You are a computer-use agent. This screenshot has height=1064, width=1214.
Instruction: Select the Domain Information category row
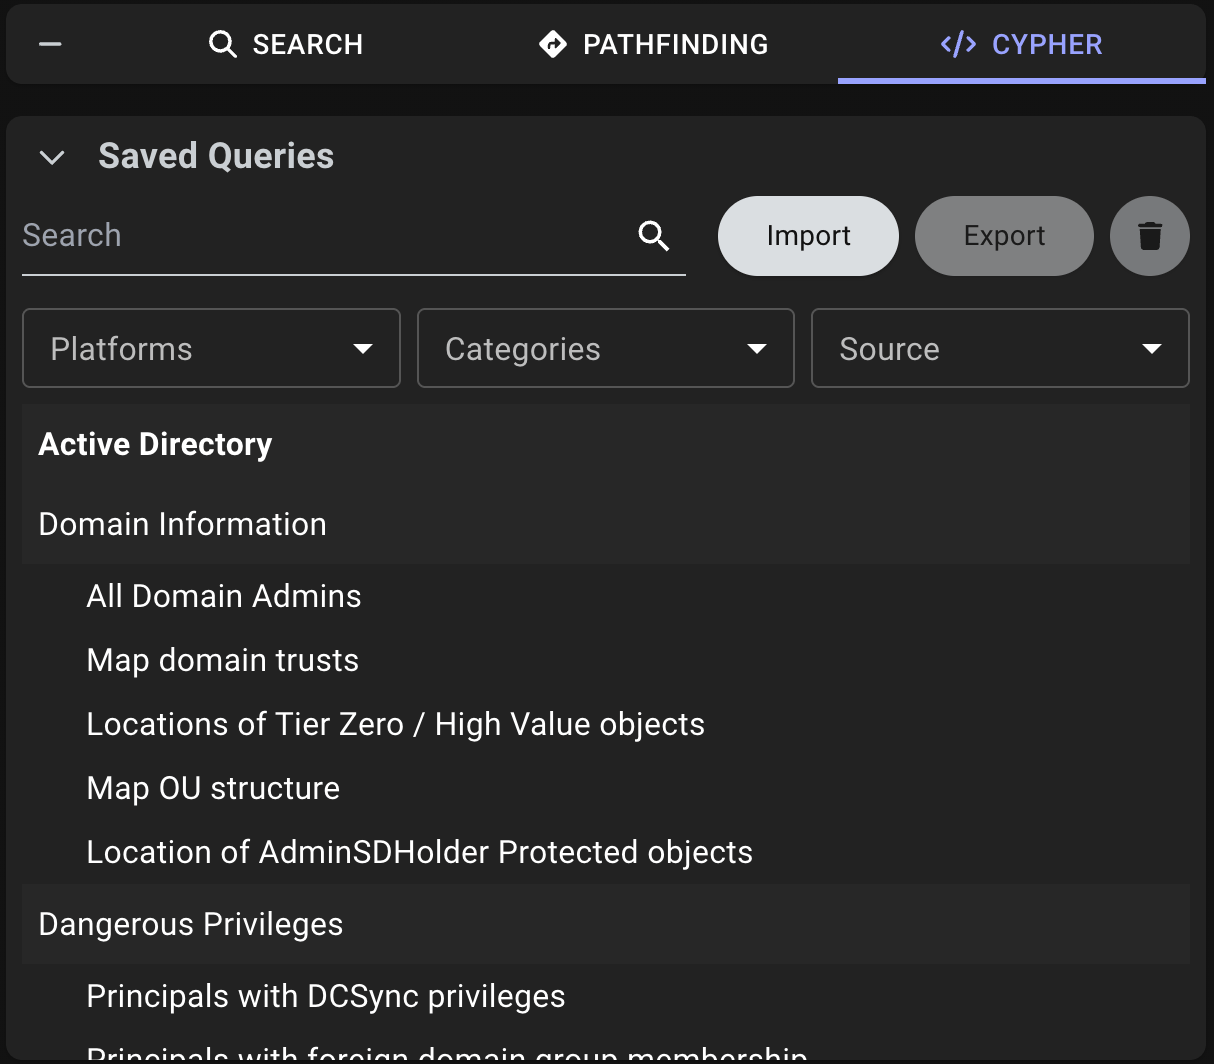(606, 524)
